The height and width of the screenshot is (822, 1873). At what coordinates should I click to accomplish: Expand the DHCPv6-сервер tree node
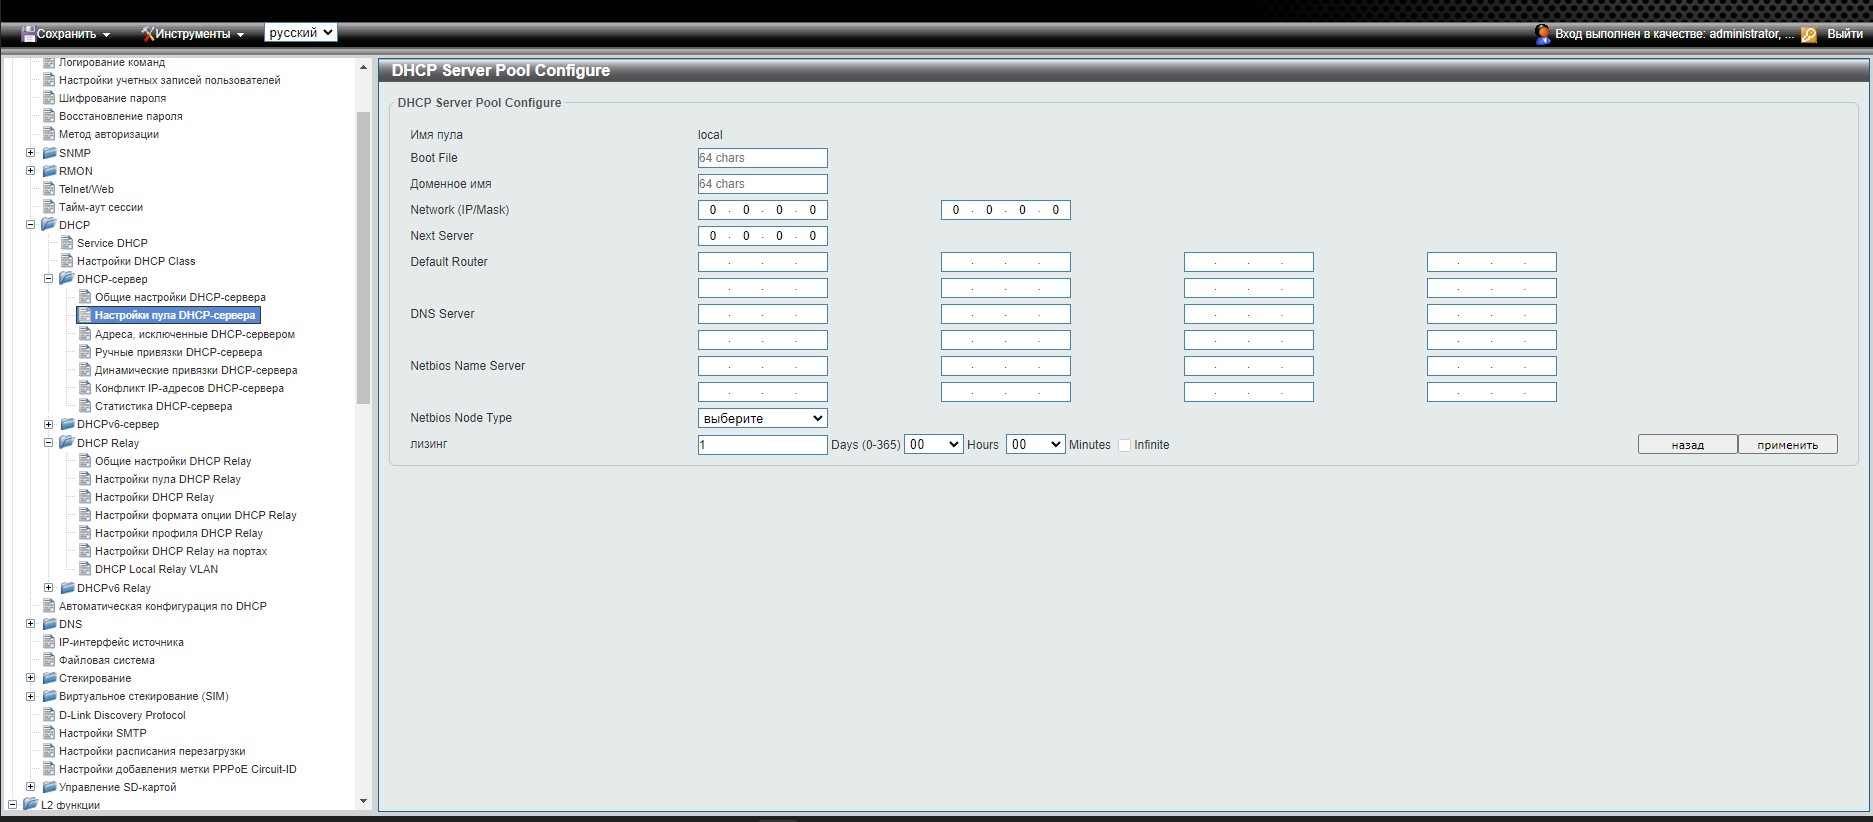point(48,424)
